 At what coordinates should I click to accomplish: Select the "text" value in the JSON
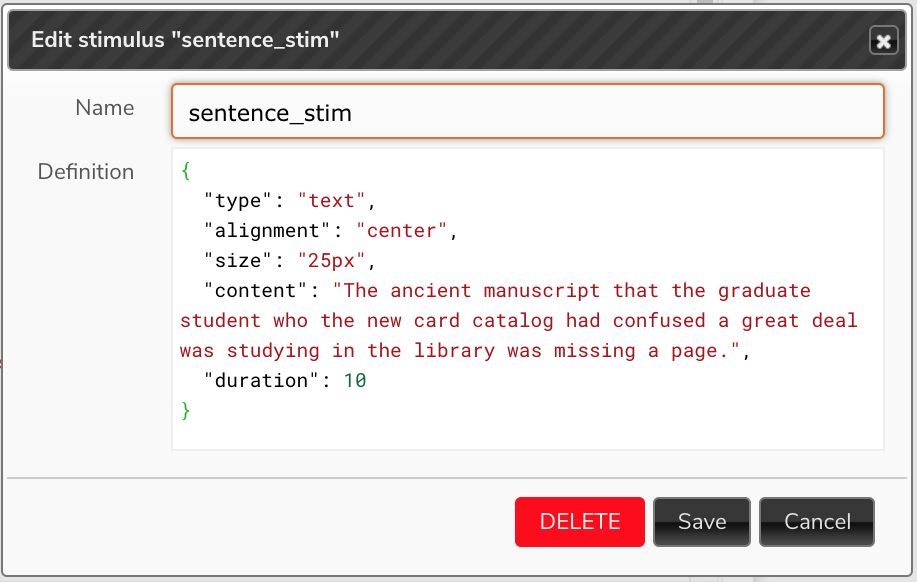[x=331, y=201]
